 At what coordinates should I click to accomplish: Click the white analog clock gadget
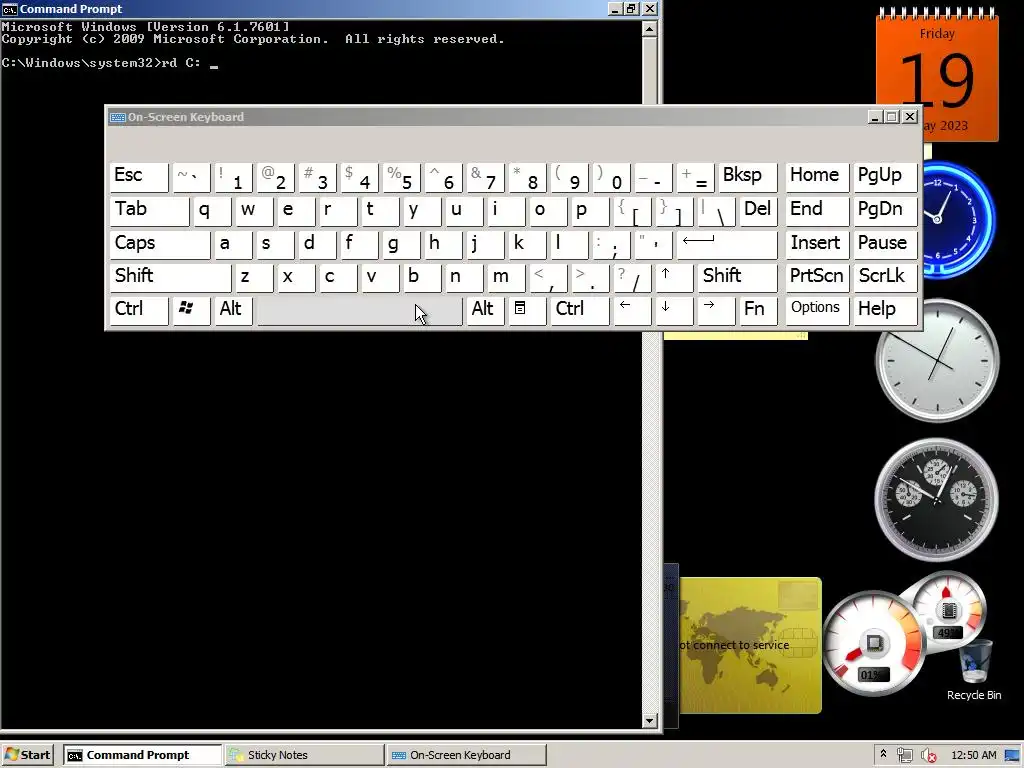[937, 360]
